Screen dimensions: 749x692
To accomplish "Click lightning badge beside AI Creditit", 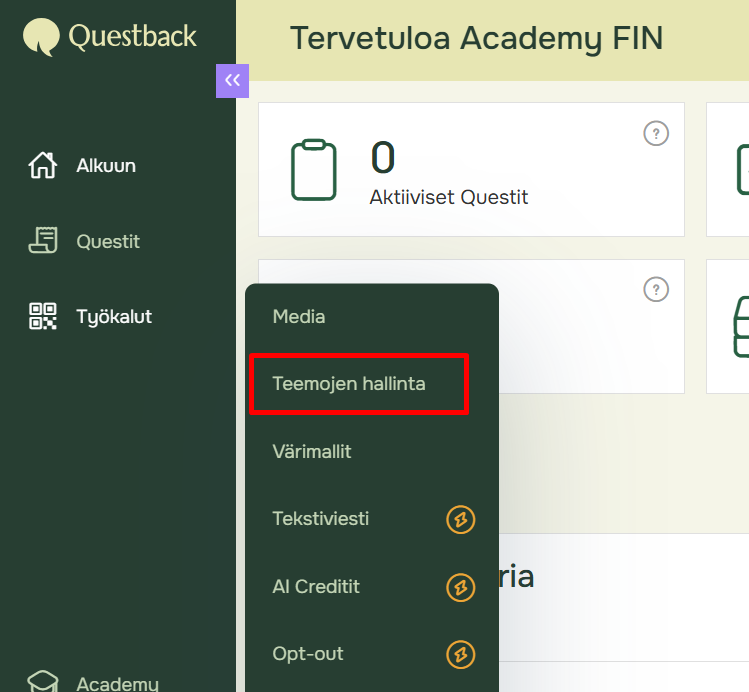I will (x=460, y=587).
